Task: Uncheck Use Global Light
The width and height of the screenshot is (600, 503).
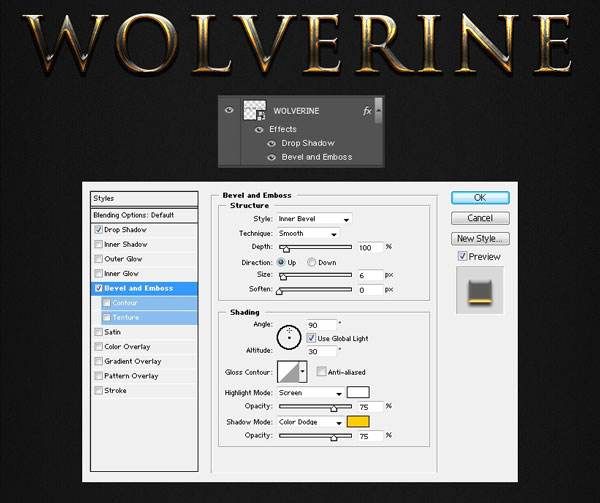Action: [311, 338]
